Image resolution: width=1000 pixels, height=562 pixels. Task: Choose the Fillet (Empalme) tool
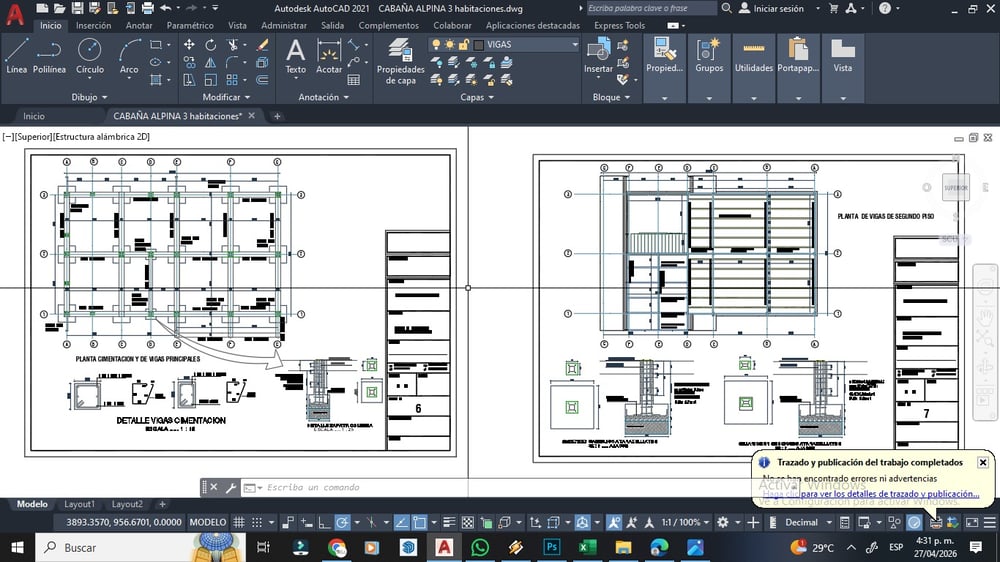pos(232,63)
